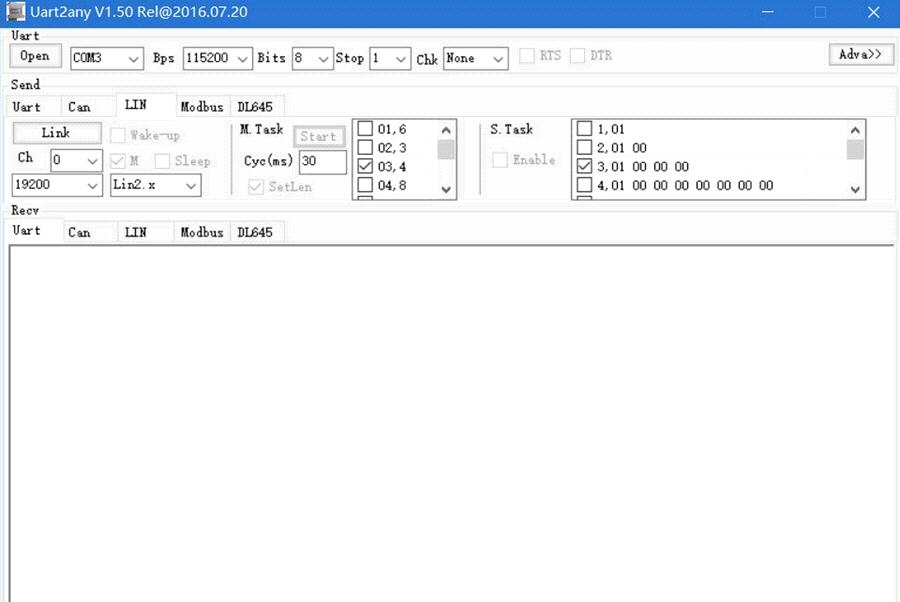This screenshot has height=602, width=900.
Task: Click the Cyc(ms) input field showing 30
Action: point(322,161)
